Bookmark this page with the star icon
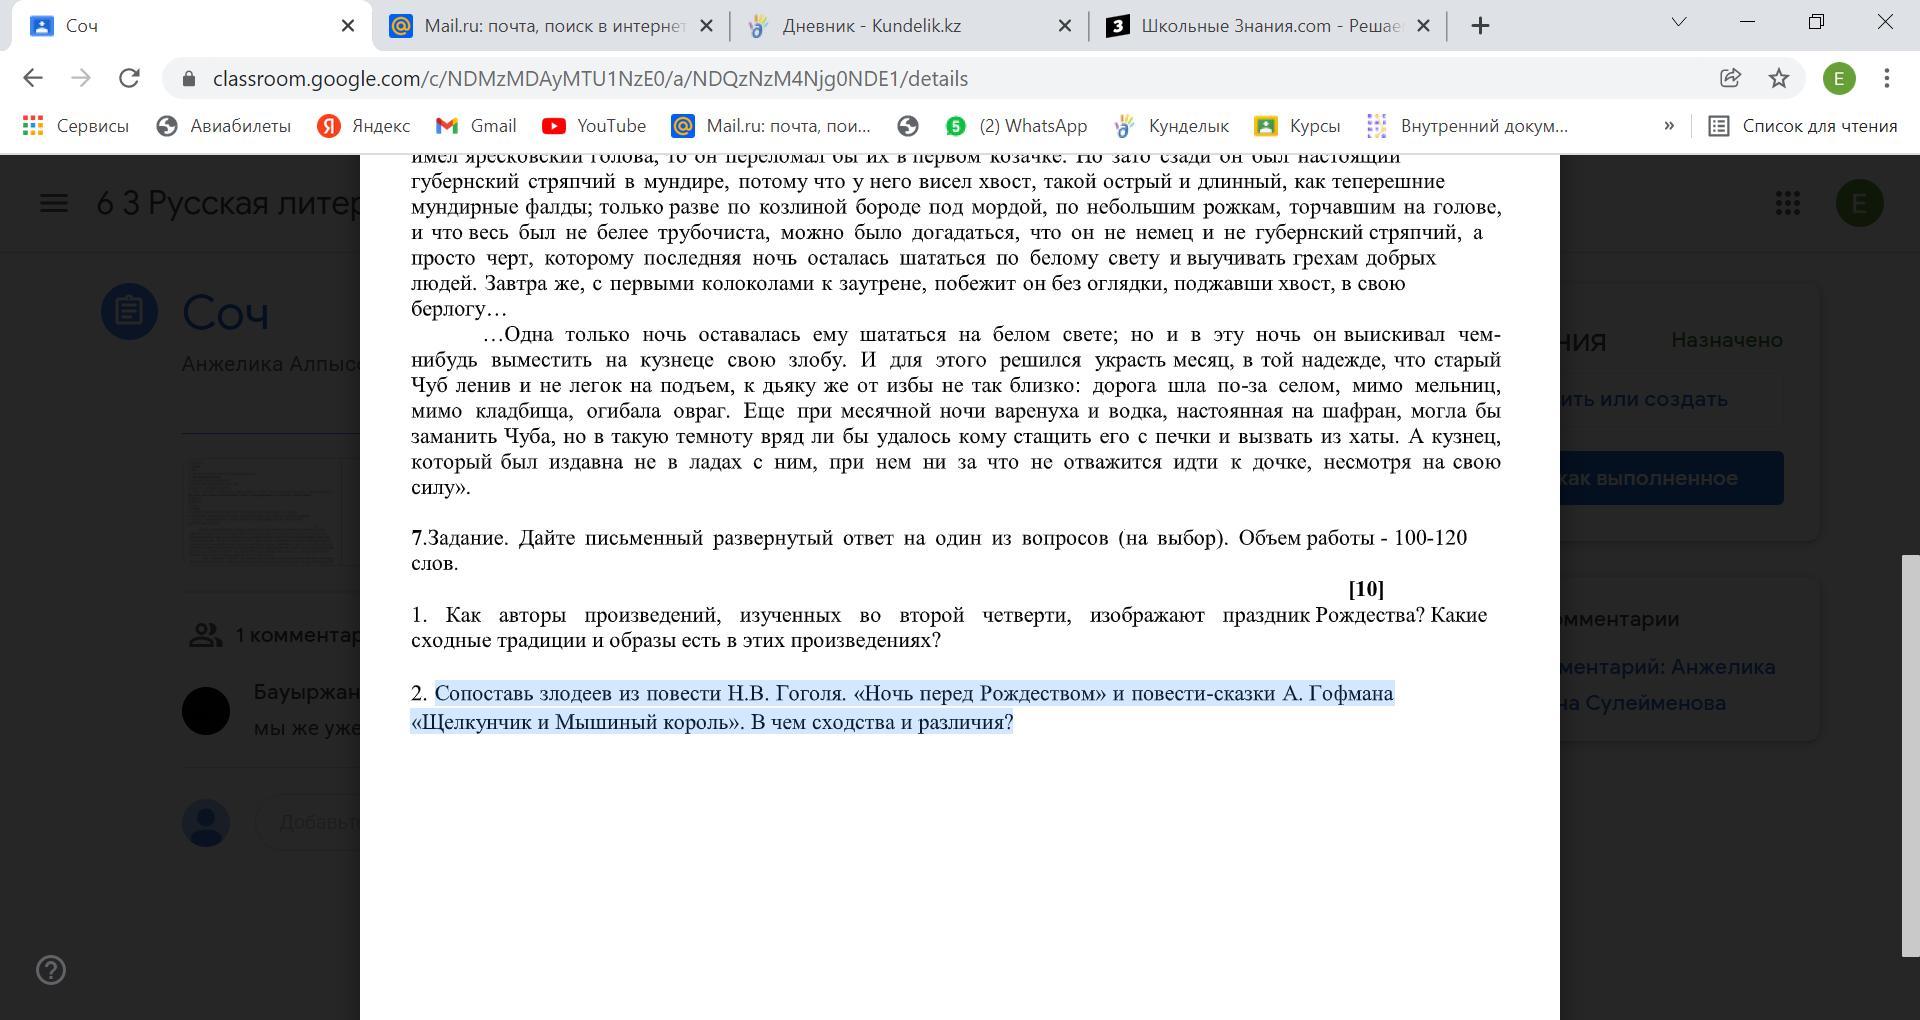The image size is (1920, 1020). pyautogui.click(x=1779, y=78)
